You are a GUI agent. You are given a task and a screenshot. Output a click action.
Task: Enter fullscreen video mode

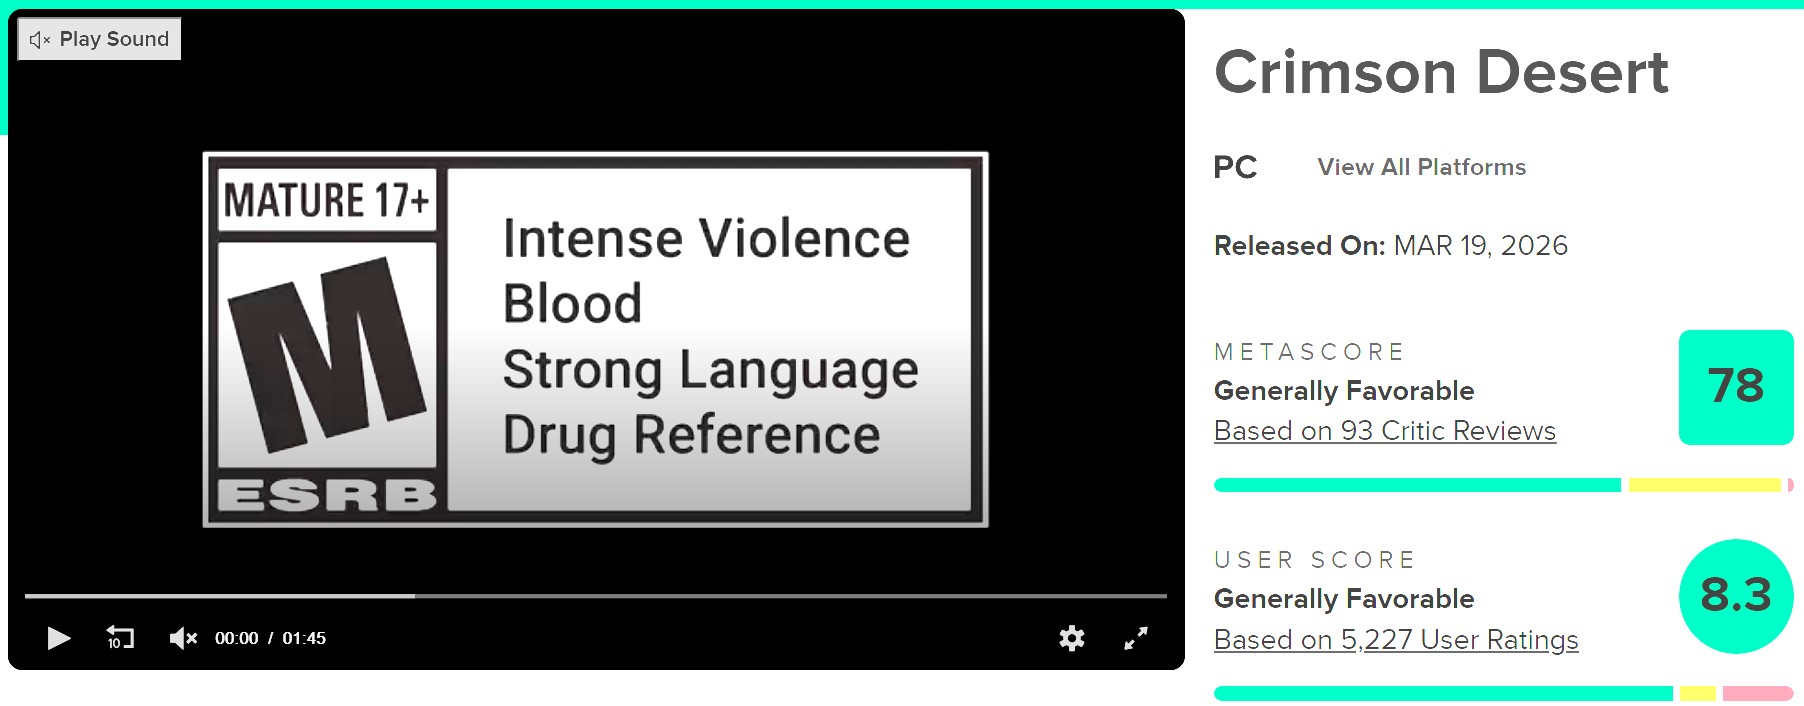click(x=1136, y=638)
